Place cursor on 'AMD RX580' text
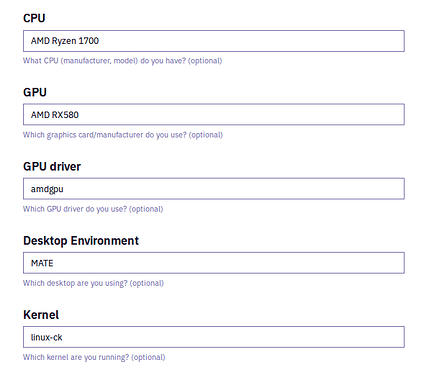 55,115
